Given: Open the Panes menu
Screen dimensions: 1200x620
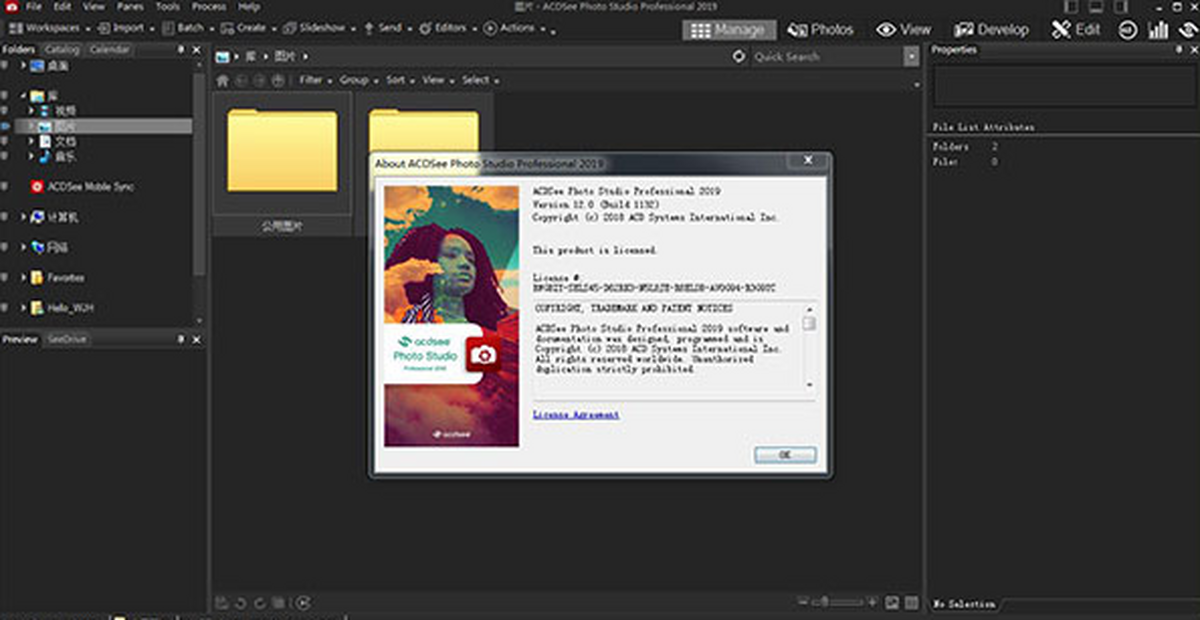Looking at the screenshot, I should (x=130, y=7).
